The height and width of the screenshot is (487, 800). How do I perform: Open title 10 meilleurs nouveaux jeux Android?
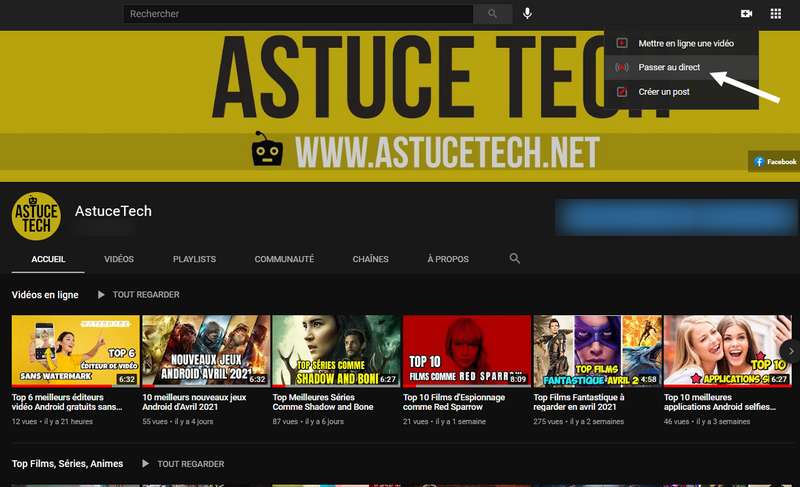(194, 402)
